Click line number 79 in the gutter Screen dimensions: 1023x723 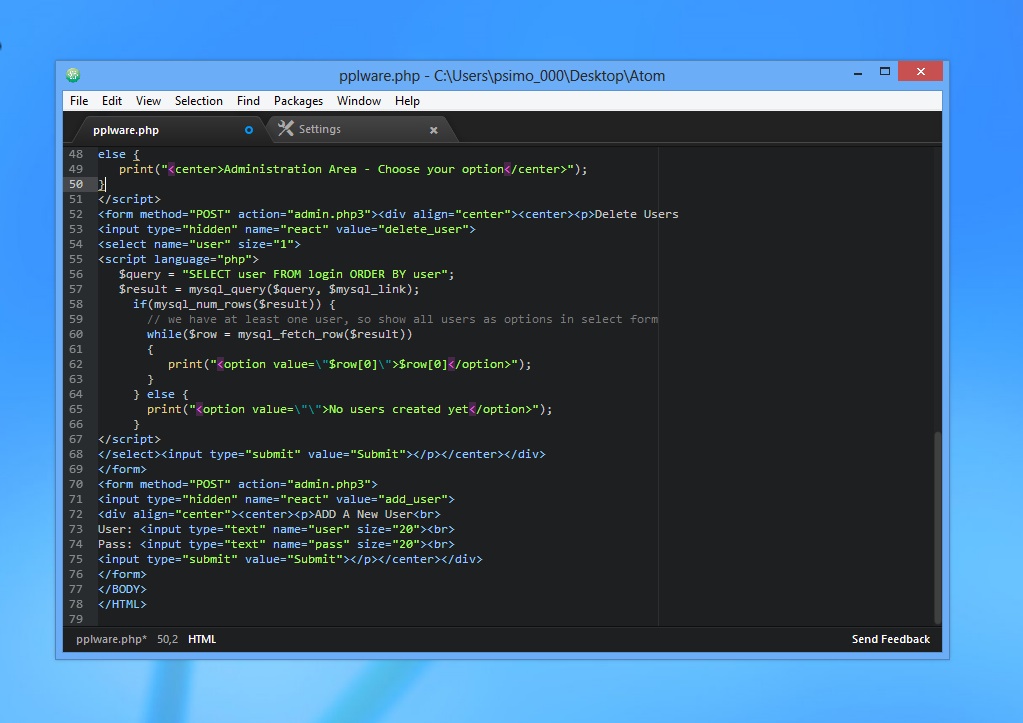pos(76,619)
